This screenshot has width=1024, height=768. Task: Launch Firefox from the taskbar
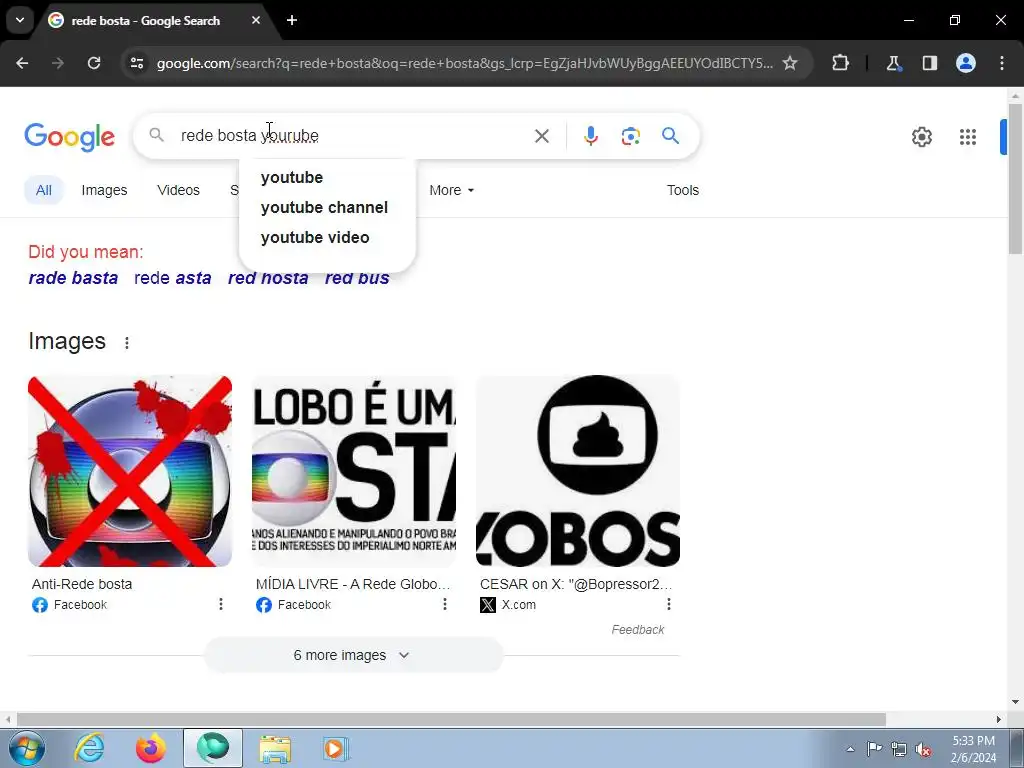coord(150,748)
